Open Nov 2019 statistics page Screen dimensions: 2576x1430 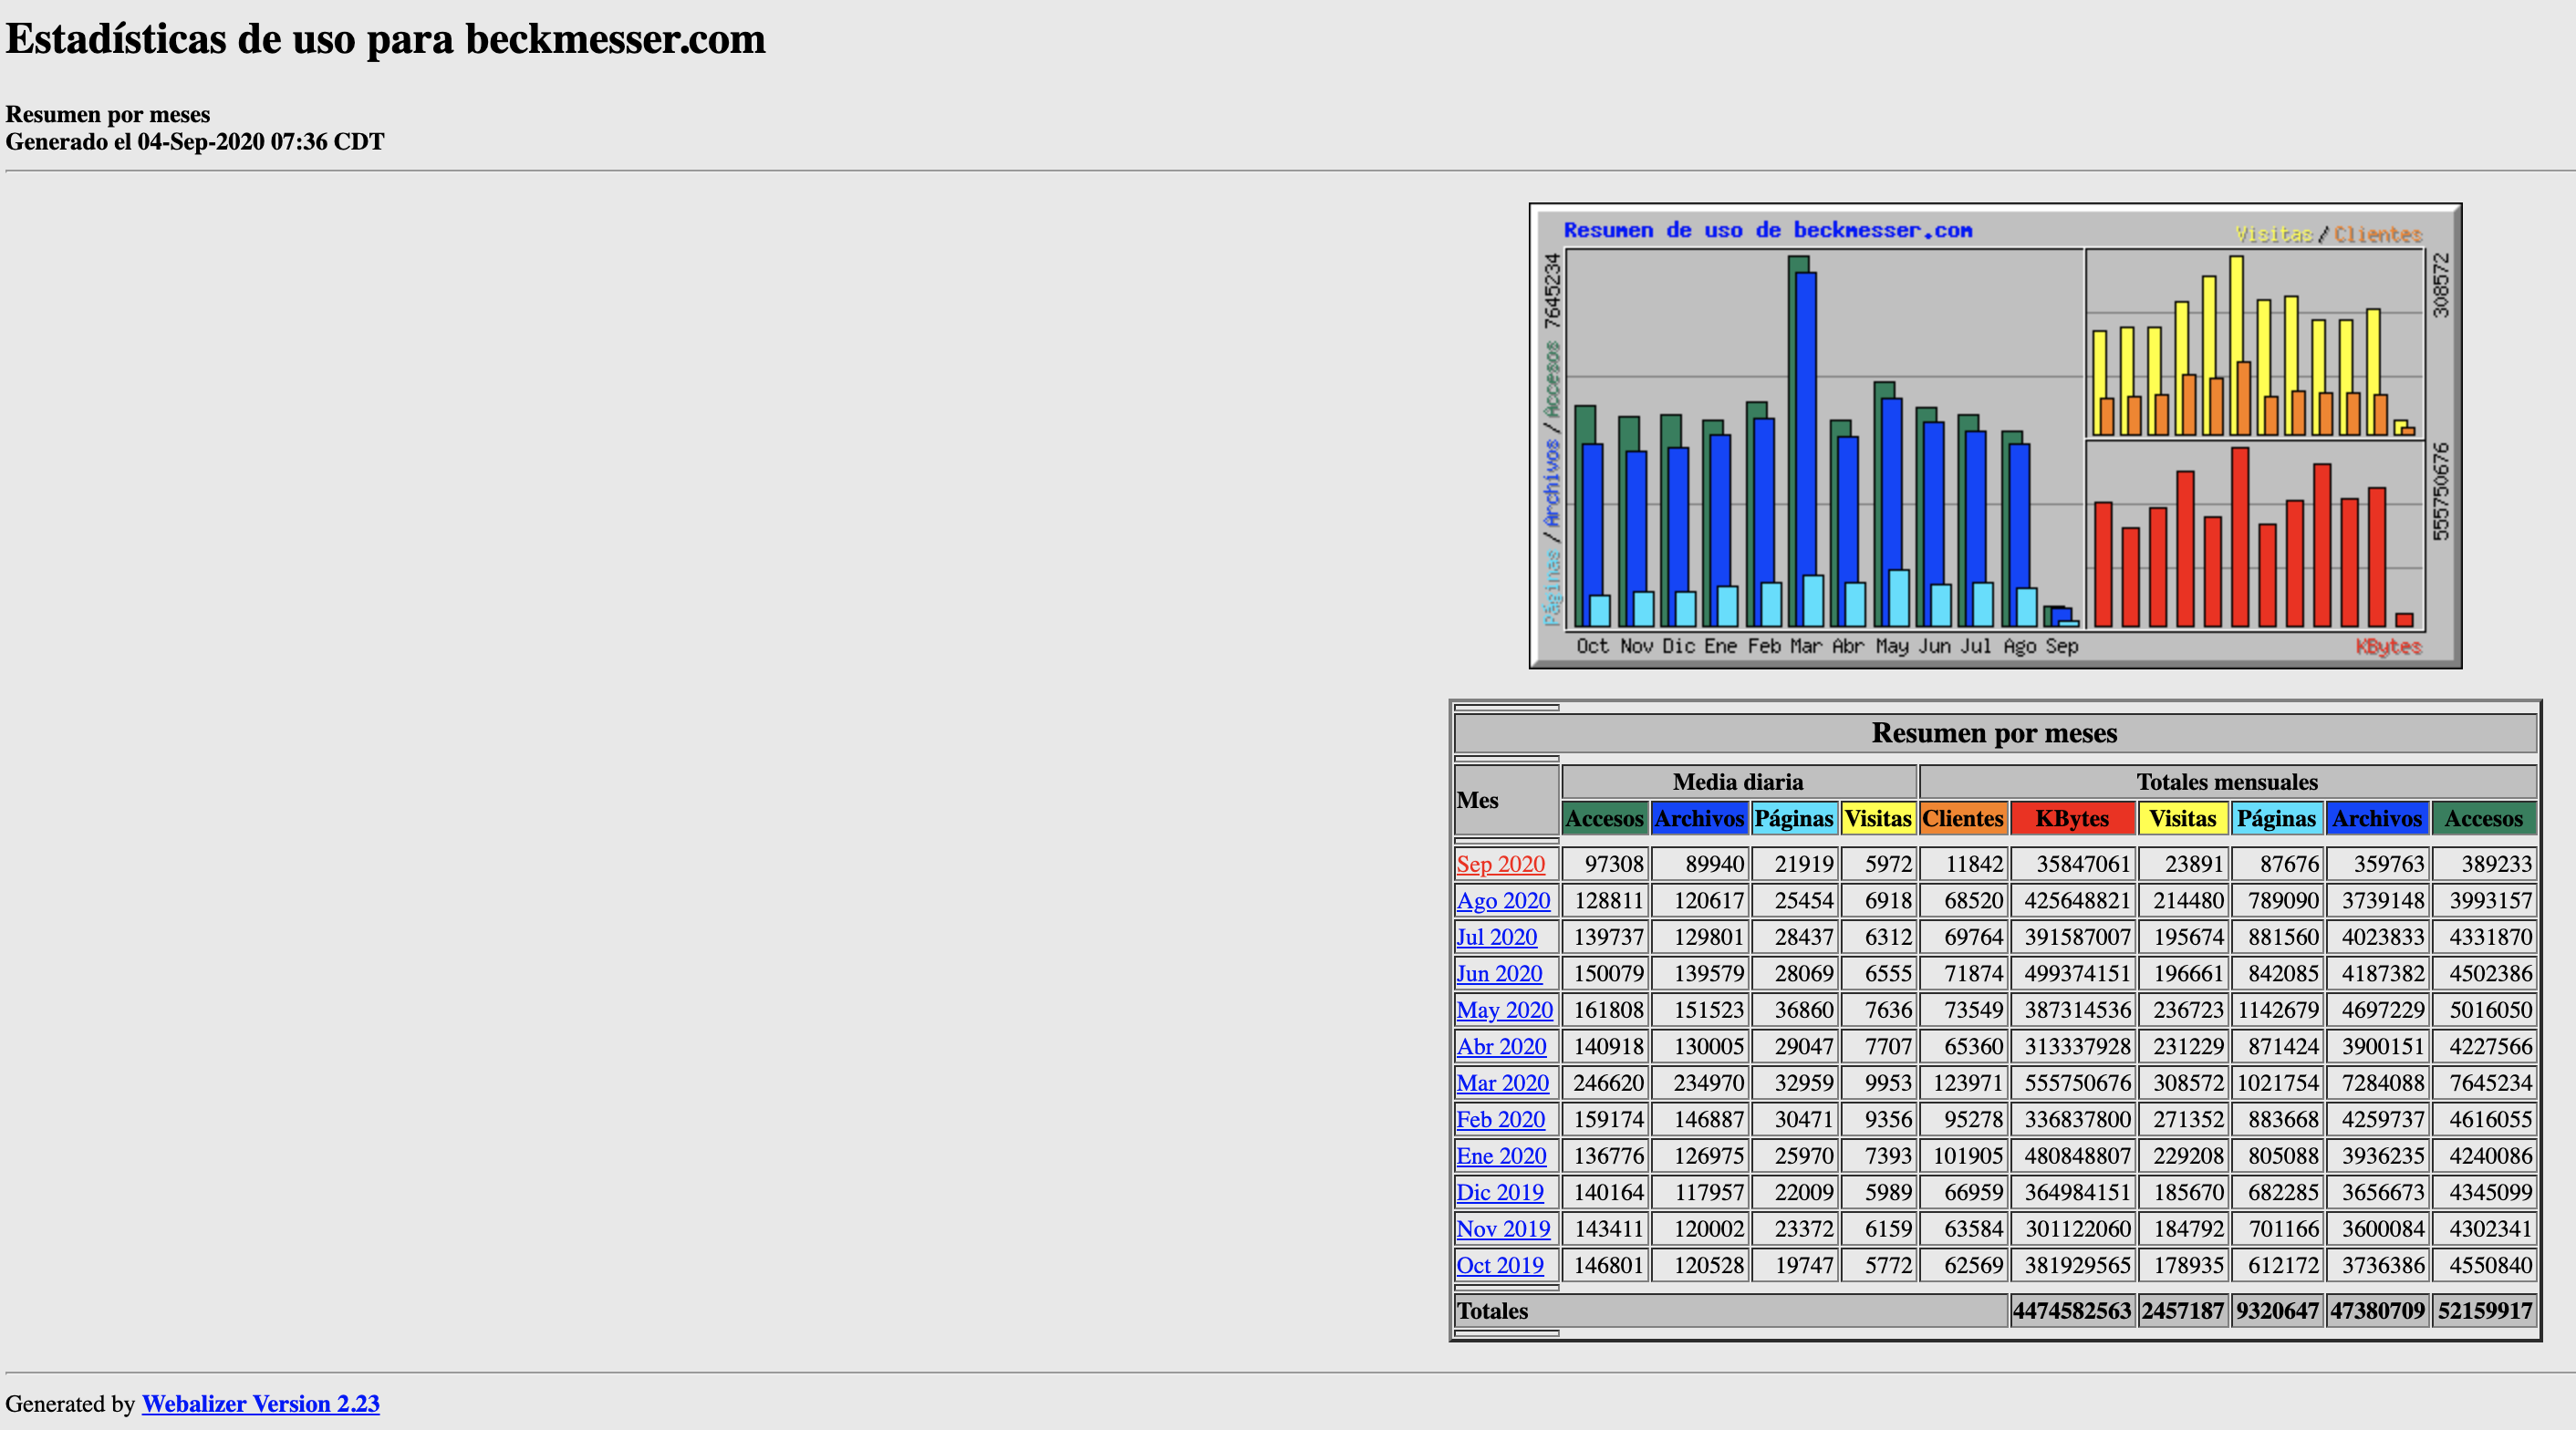pyautogui.click(x=1503, y=1229)
